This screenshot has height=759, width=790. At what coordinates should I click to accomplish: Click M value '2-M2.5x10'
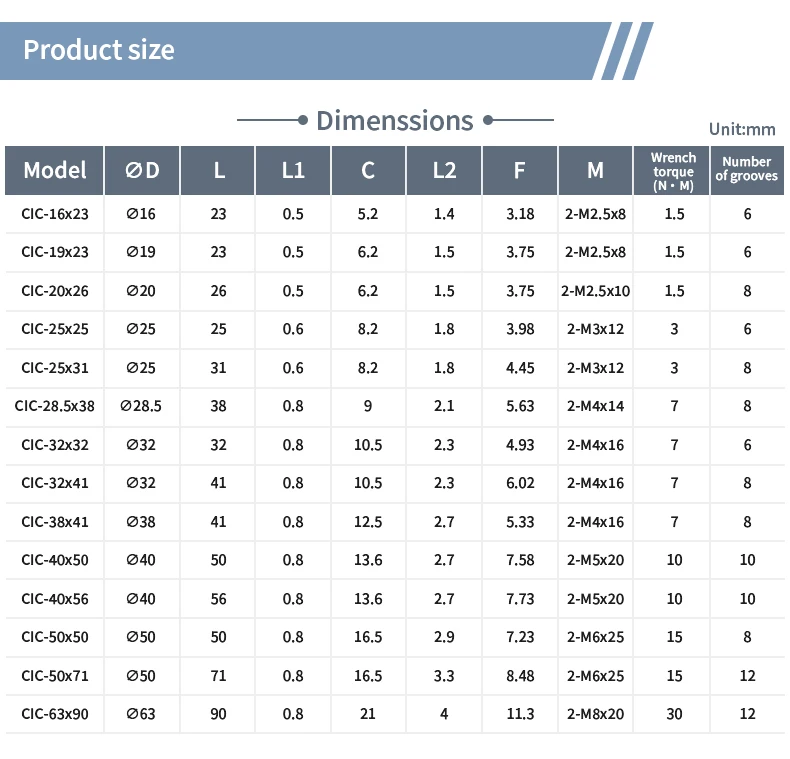coord(596,291)
